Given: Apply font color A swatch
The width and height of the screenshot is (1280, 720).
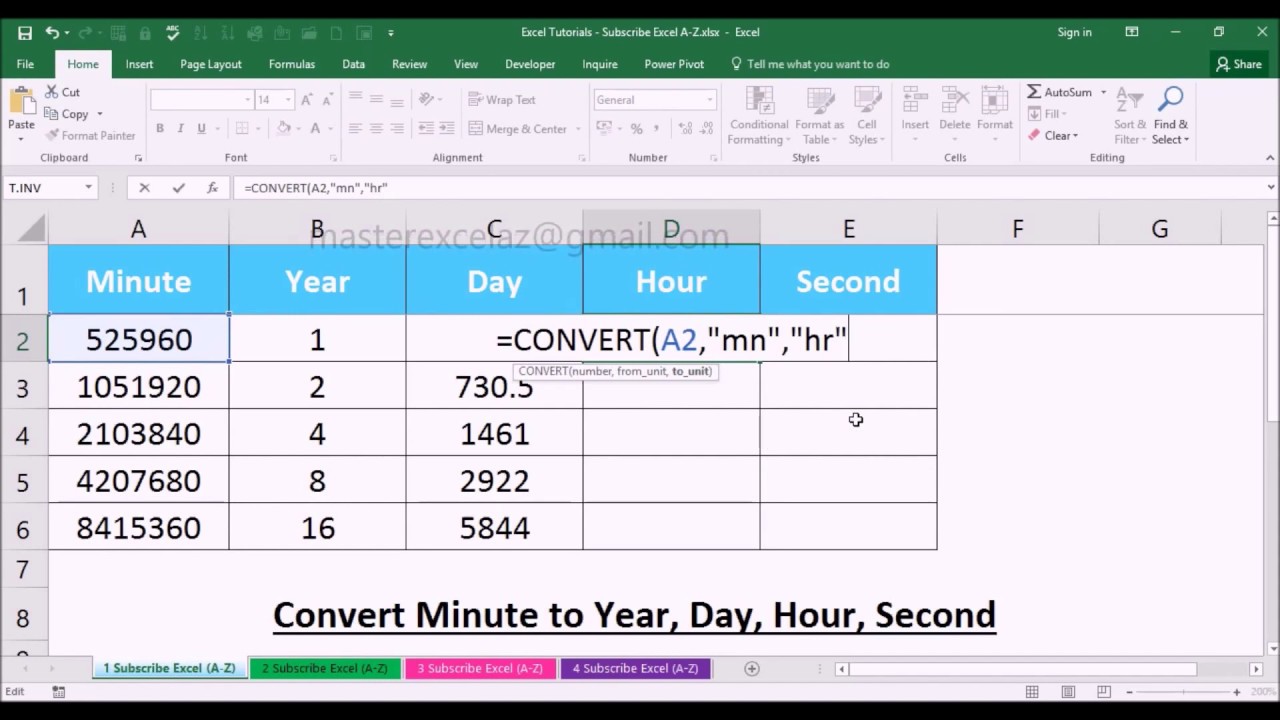Looking at the screenshot, I should click(x=315, y=128).
